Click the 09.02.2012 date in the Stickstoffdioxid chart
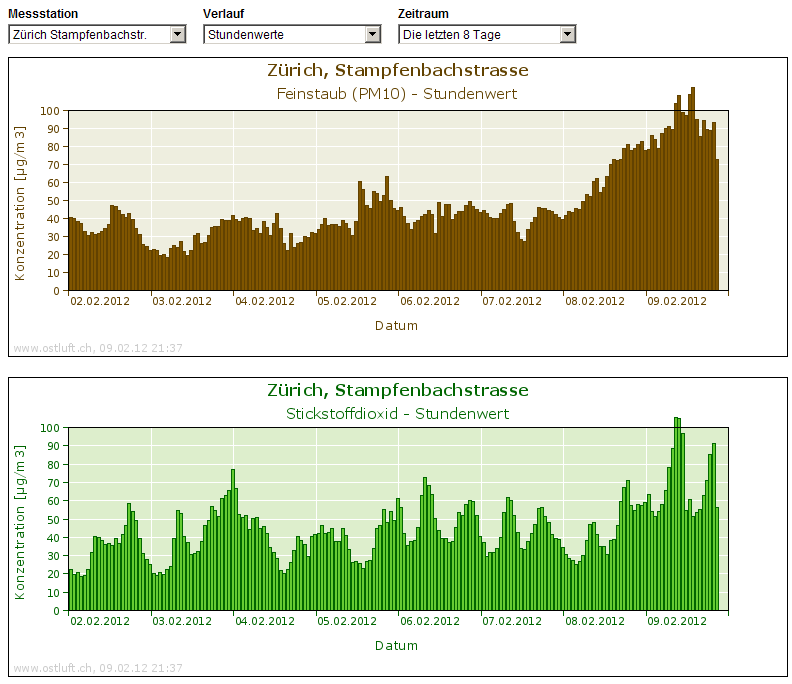The width and height of the screenshot is (792, 684). (676, 620)
